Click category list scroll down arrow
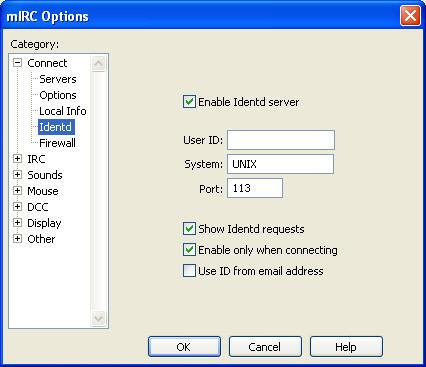Viewport: 426px width, 367px height. click(99, 318)
